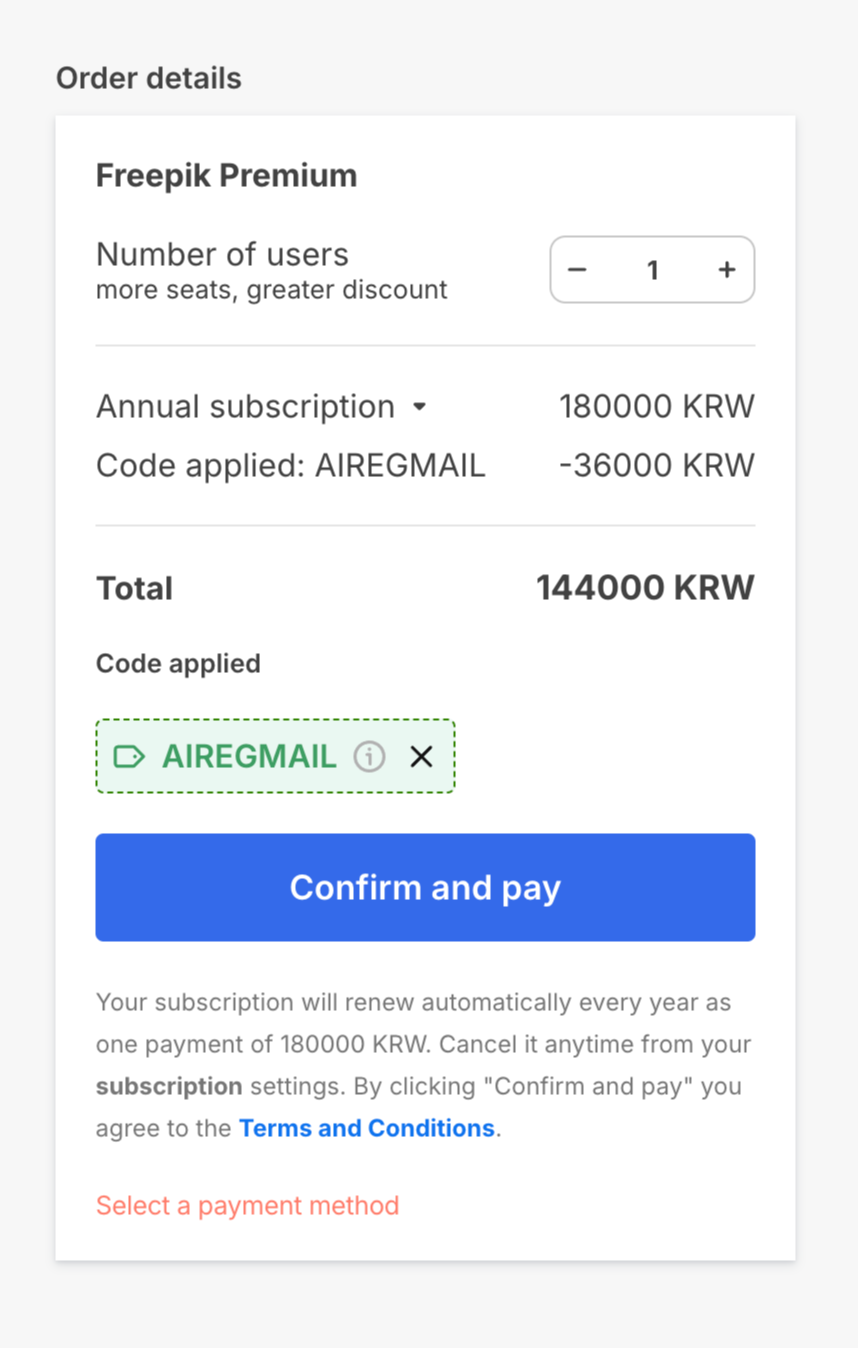Click the coupon tag icon
Viewport: 858px width, 1348px height.
point(129,756)
